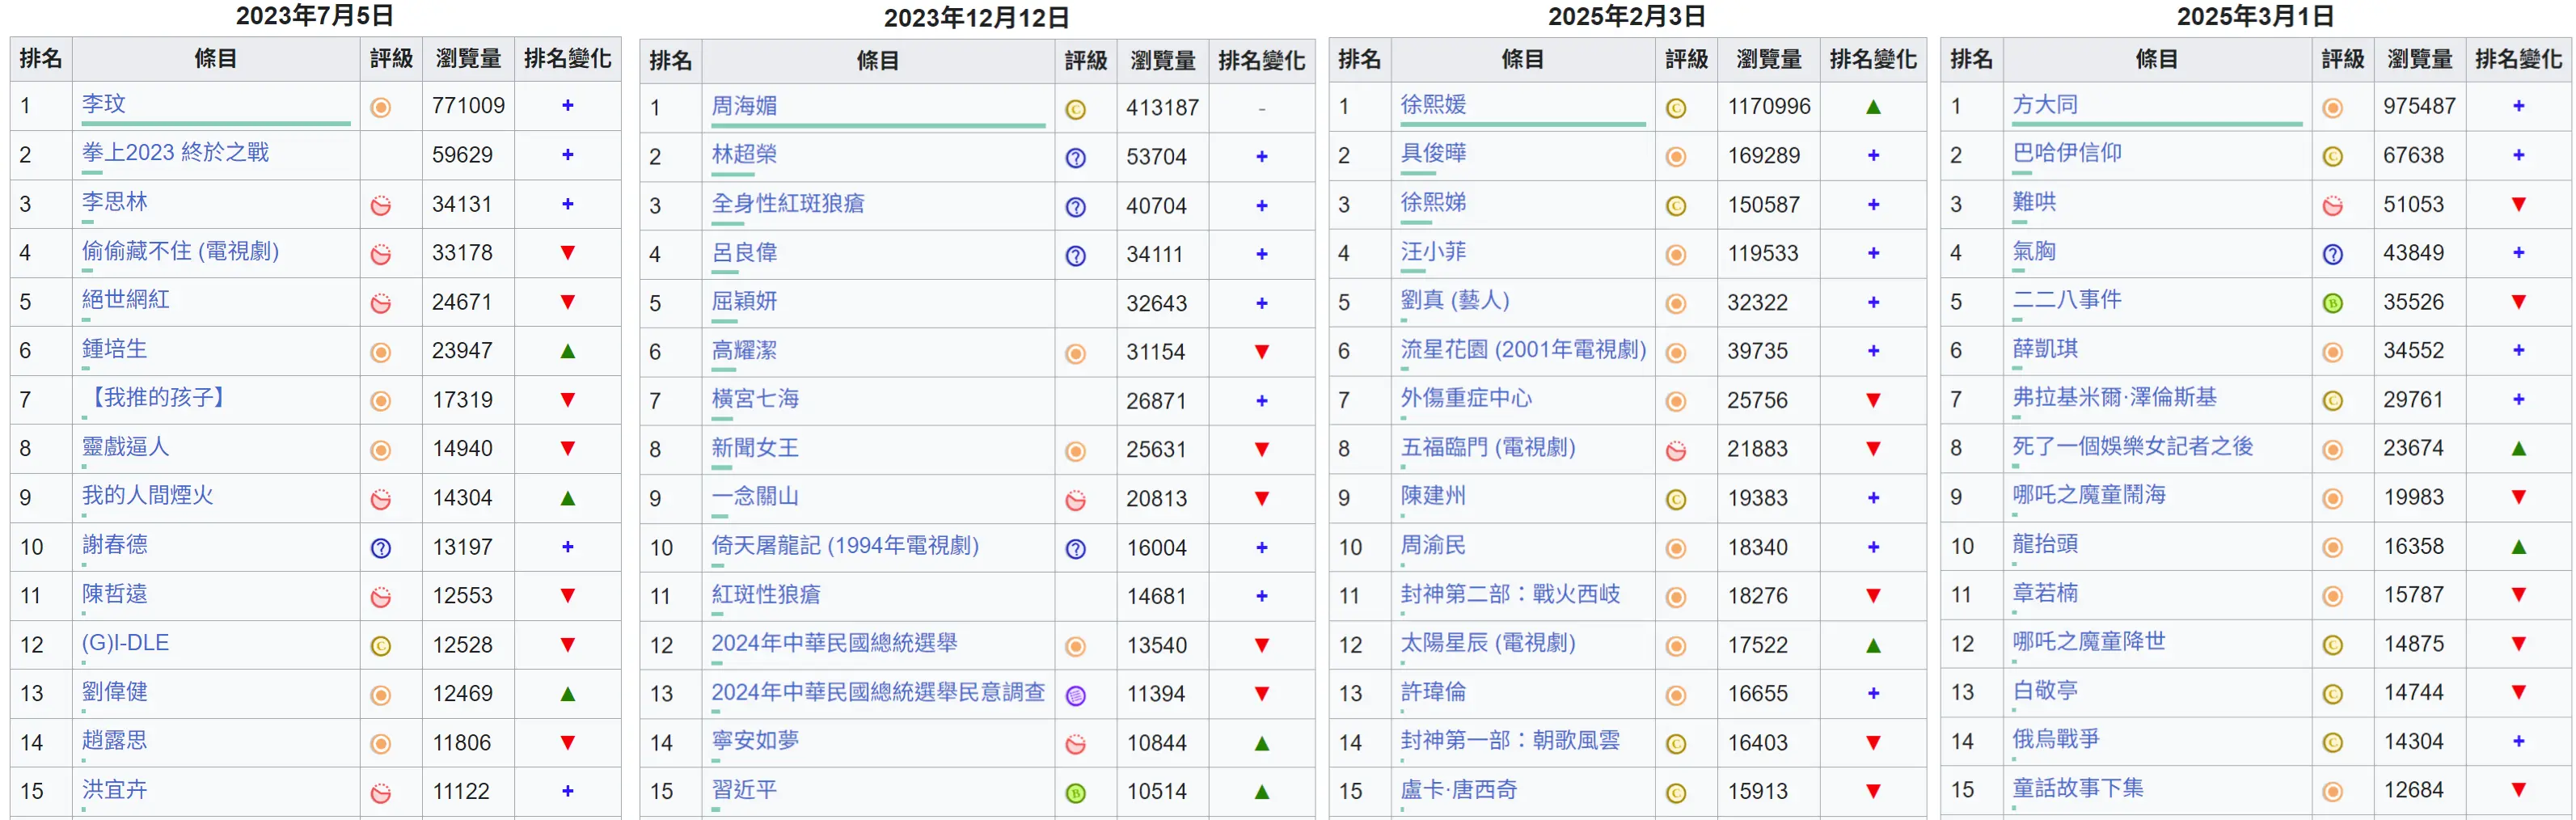Click the rating icon in 氣胸 row
Screen dimensions: 2576x820
click(x=2333, y=254)
